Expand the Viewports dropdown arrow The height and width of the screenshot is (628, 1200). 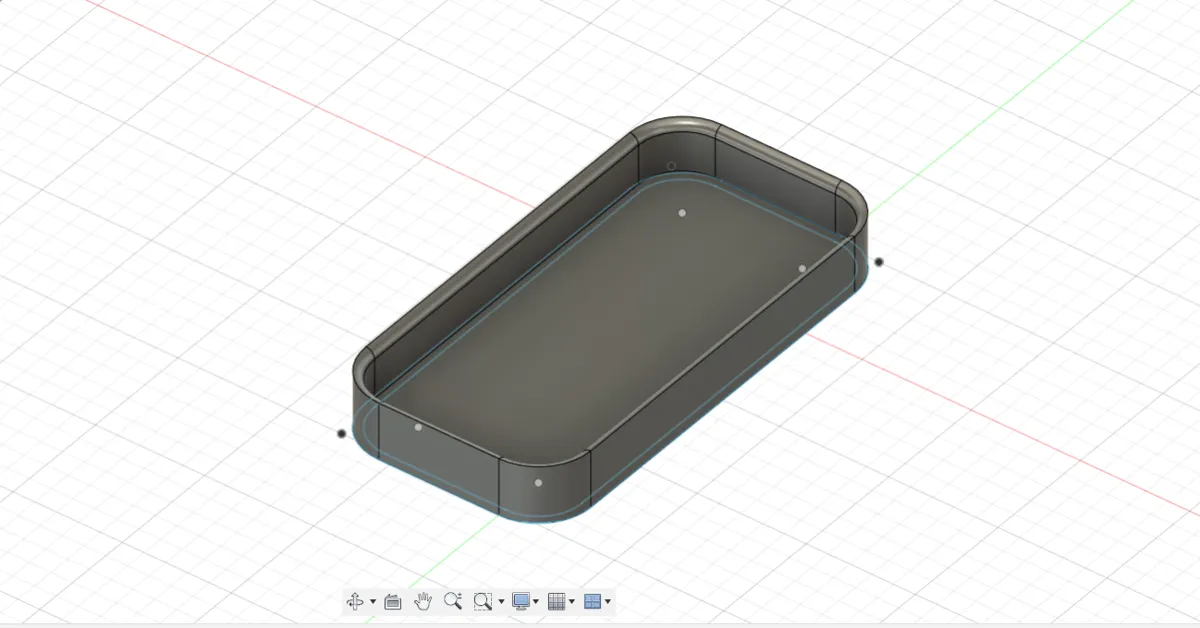(609, 602)
